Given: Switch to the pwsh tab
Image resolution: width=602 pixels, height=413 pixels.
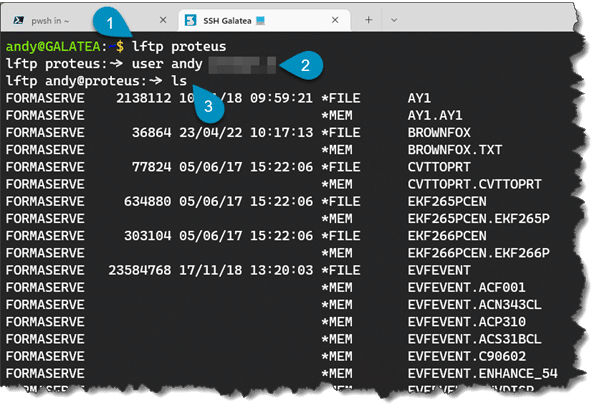Looking at the screenshot, I should (60, 20).
